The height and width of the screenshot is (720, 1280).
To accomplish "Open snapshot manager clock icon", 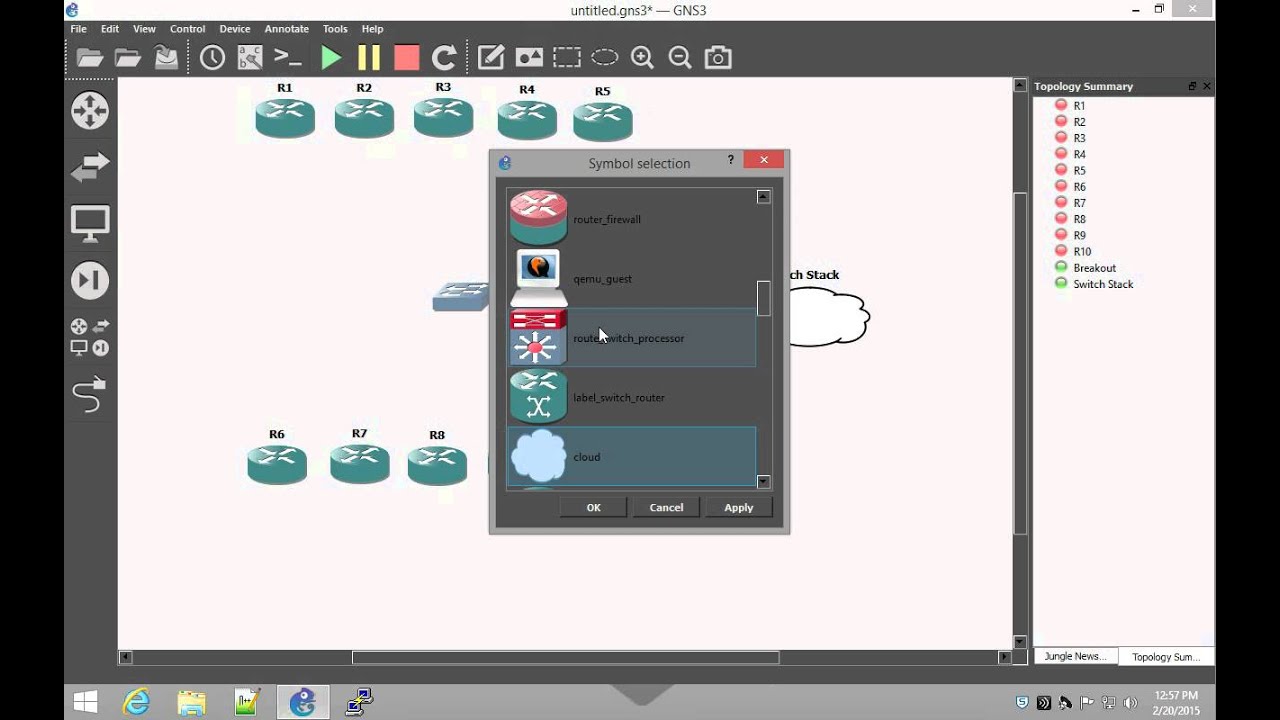I will point(212,58).
